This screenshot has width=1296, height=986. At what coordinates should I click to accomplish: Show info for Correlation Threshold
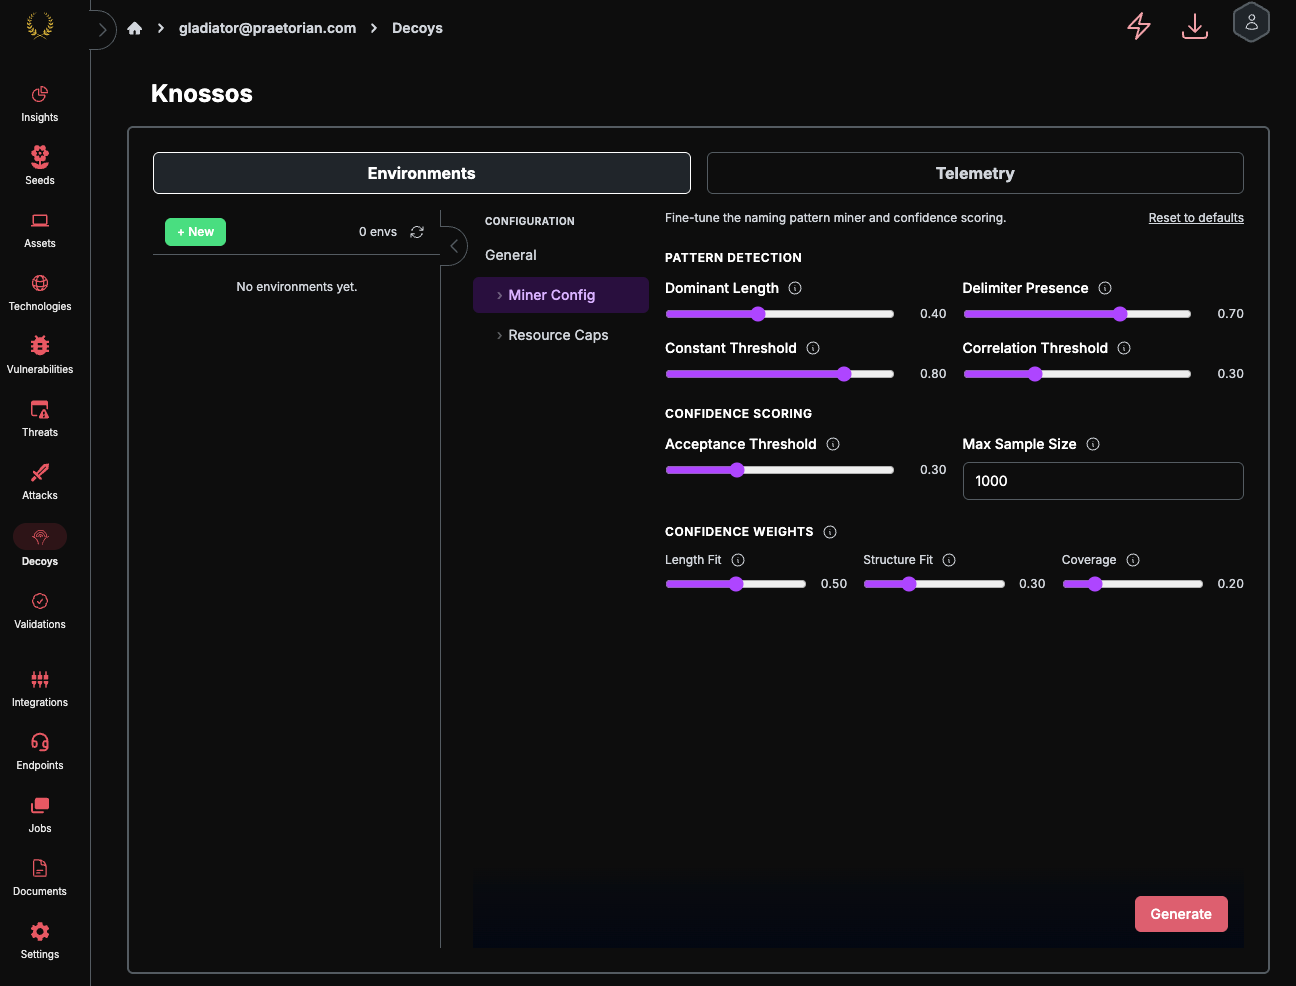[1124, 348]
